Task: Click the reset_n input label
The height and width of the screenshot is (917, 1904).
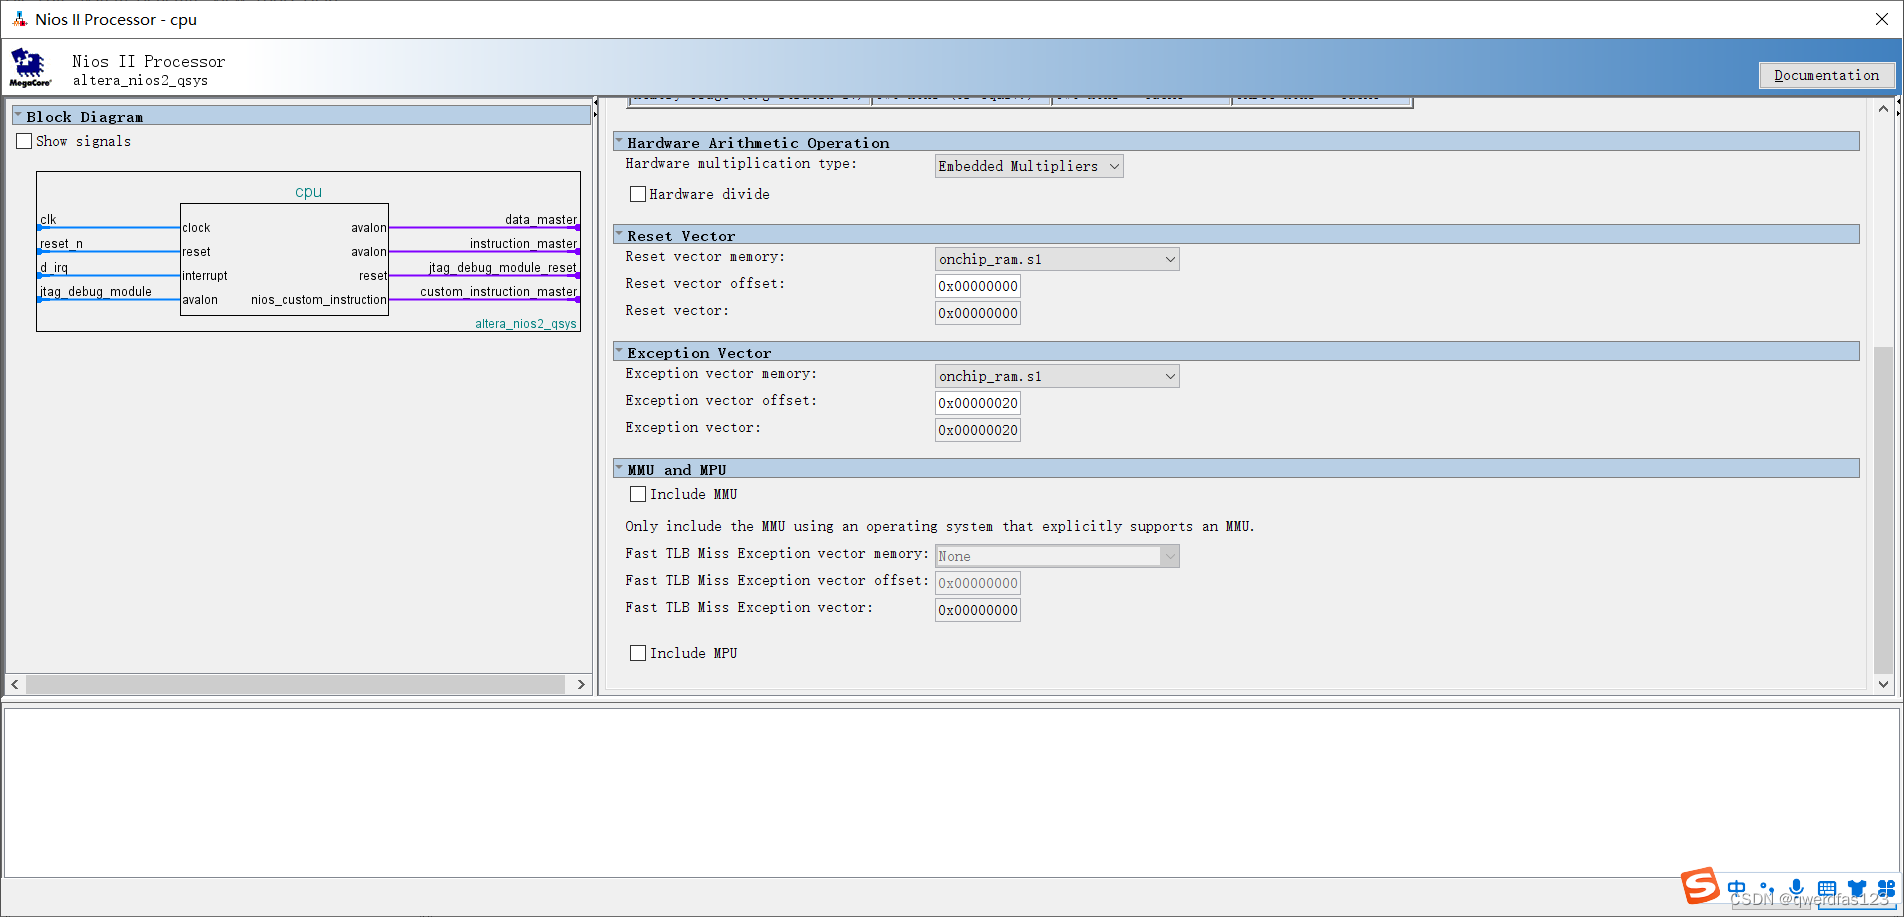Action: click(x=61, y=243)
